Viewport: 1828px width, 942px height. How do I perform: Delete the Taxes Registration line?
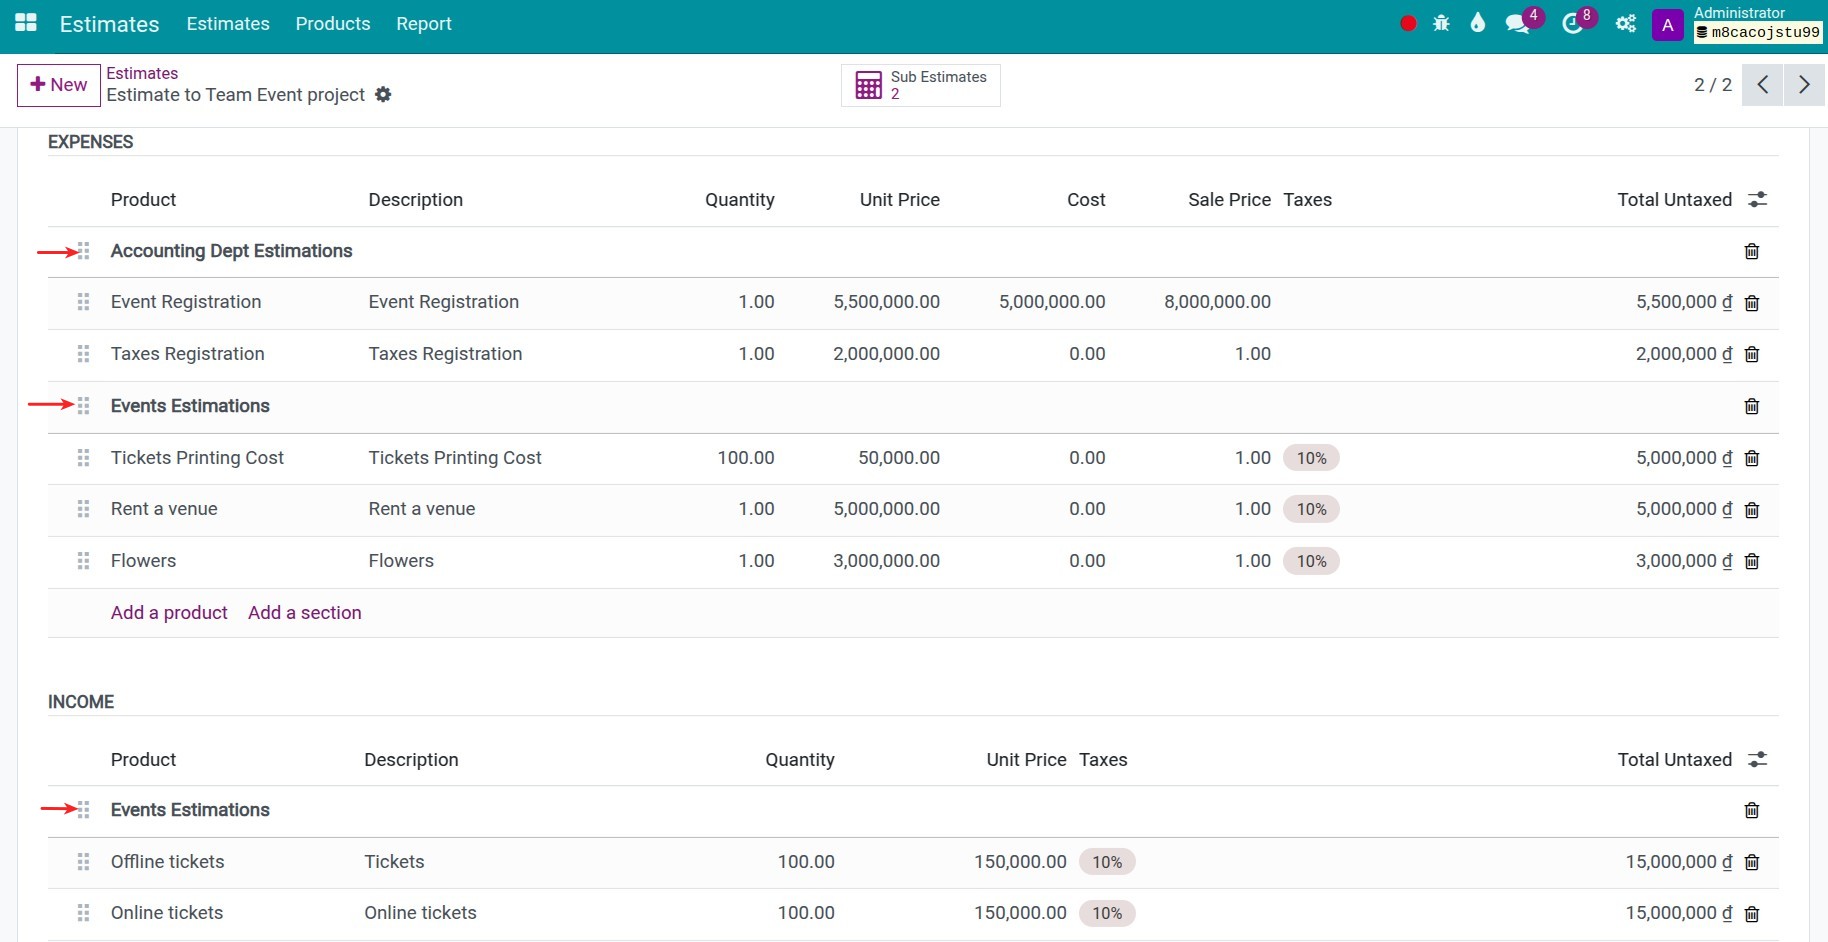[1752, 354]
